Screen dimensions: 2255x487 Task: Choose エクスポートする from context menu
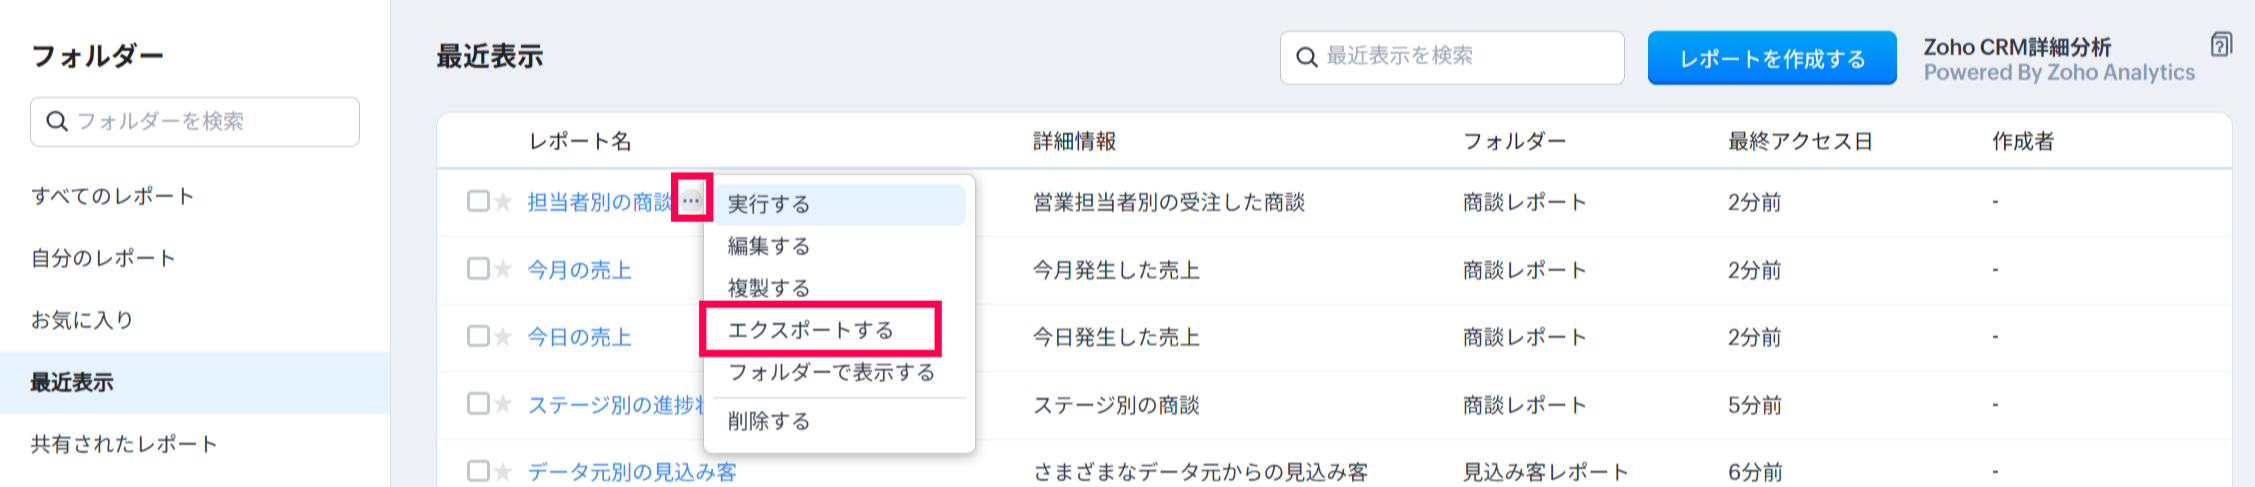(811, 330)
